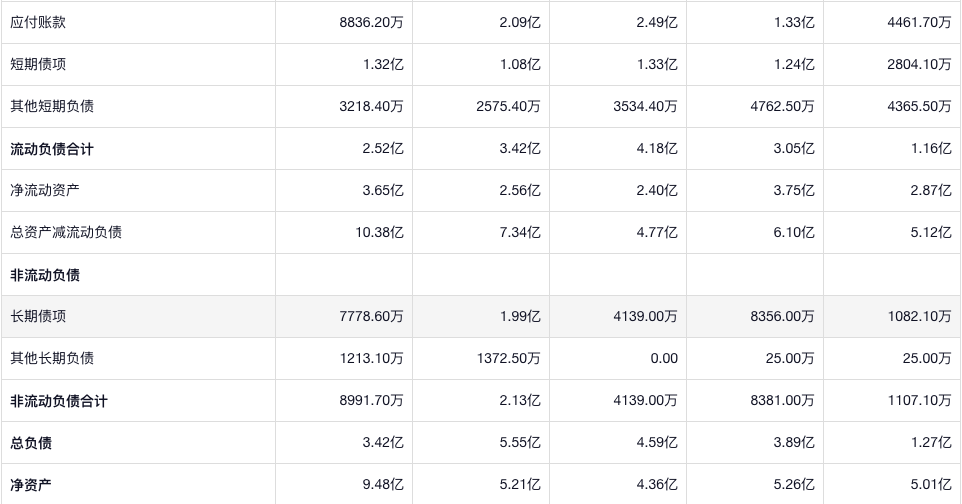The width and height of the screenshot is (962, 504).
Task: Select the 短期债项 row label
Action: [x=38, y=64]
